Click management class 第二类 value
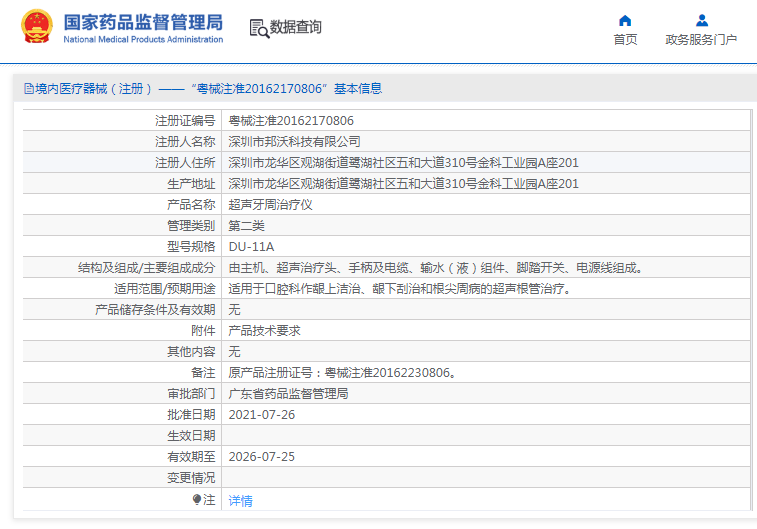 pos(246,226)
